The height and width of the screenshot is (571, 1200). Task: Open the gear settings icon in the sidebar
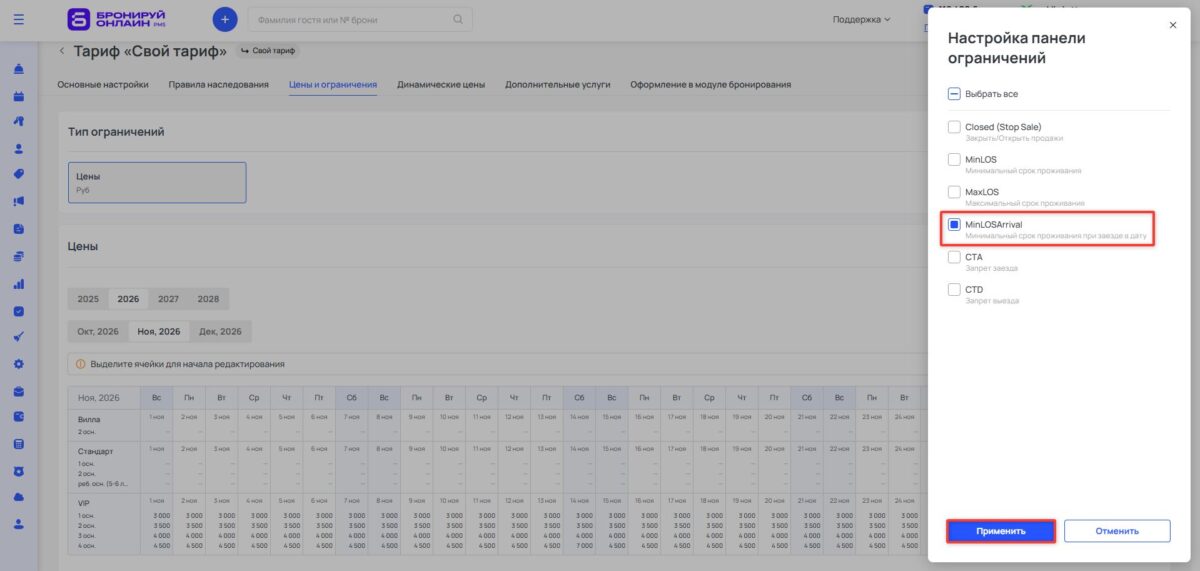[x=19, y=363]
